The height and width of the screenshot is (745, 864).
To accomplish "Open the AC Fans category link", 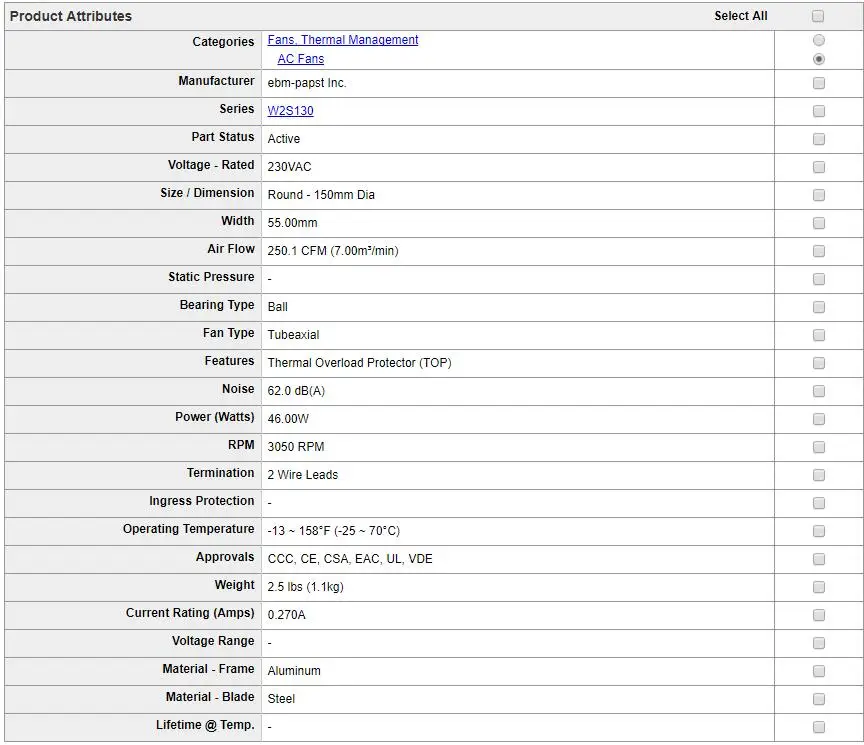I will 300,59.
